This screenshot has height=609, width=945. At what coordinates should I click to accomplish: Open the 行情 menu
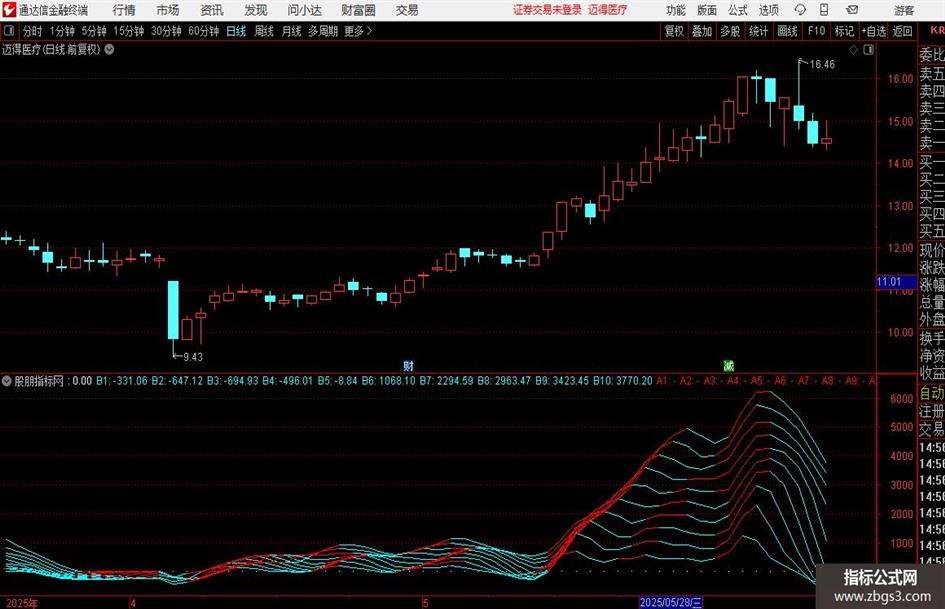124,10
